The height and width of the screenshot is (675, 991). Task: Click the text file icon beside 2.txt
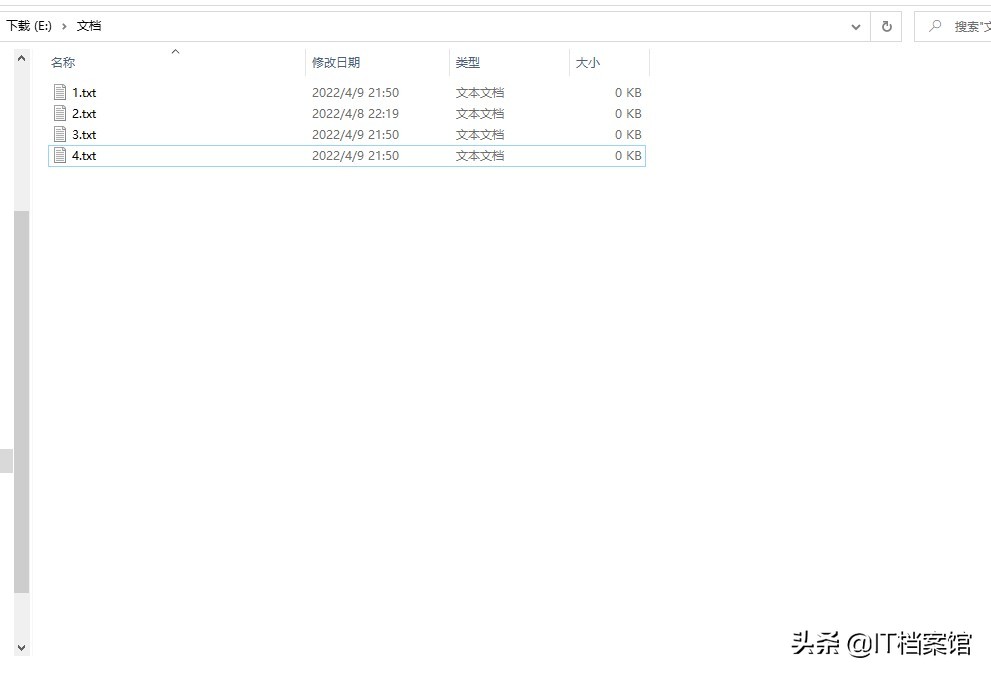[60, 113]
